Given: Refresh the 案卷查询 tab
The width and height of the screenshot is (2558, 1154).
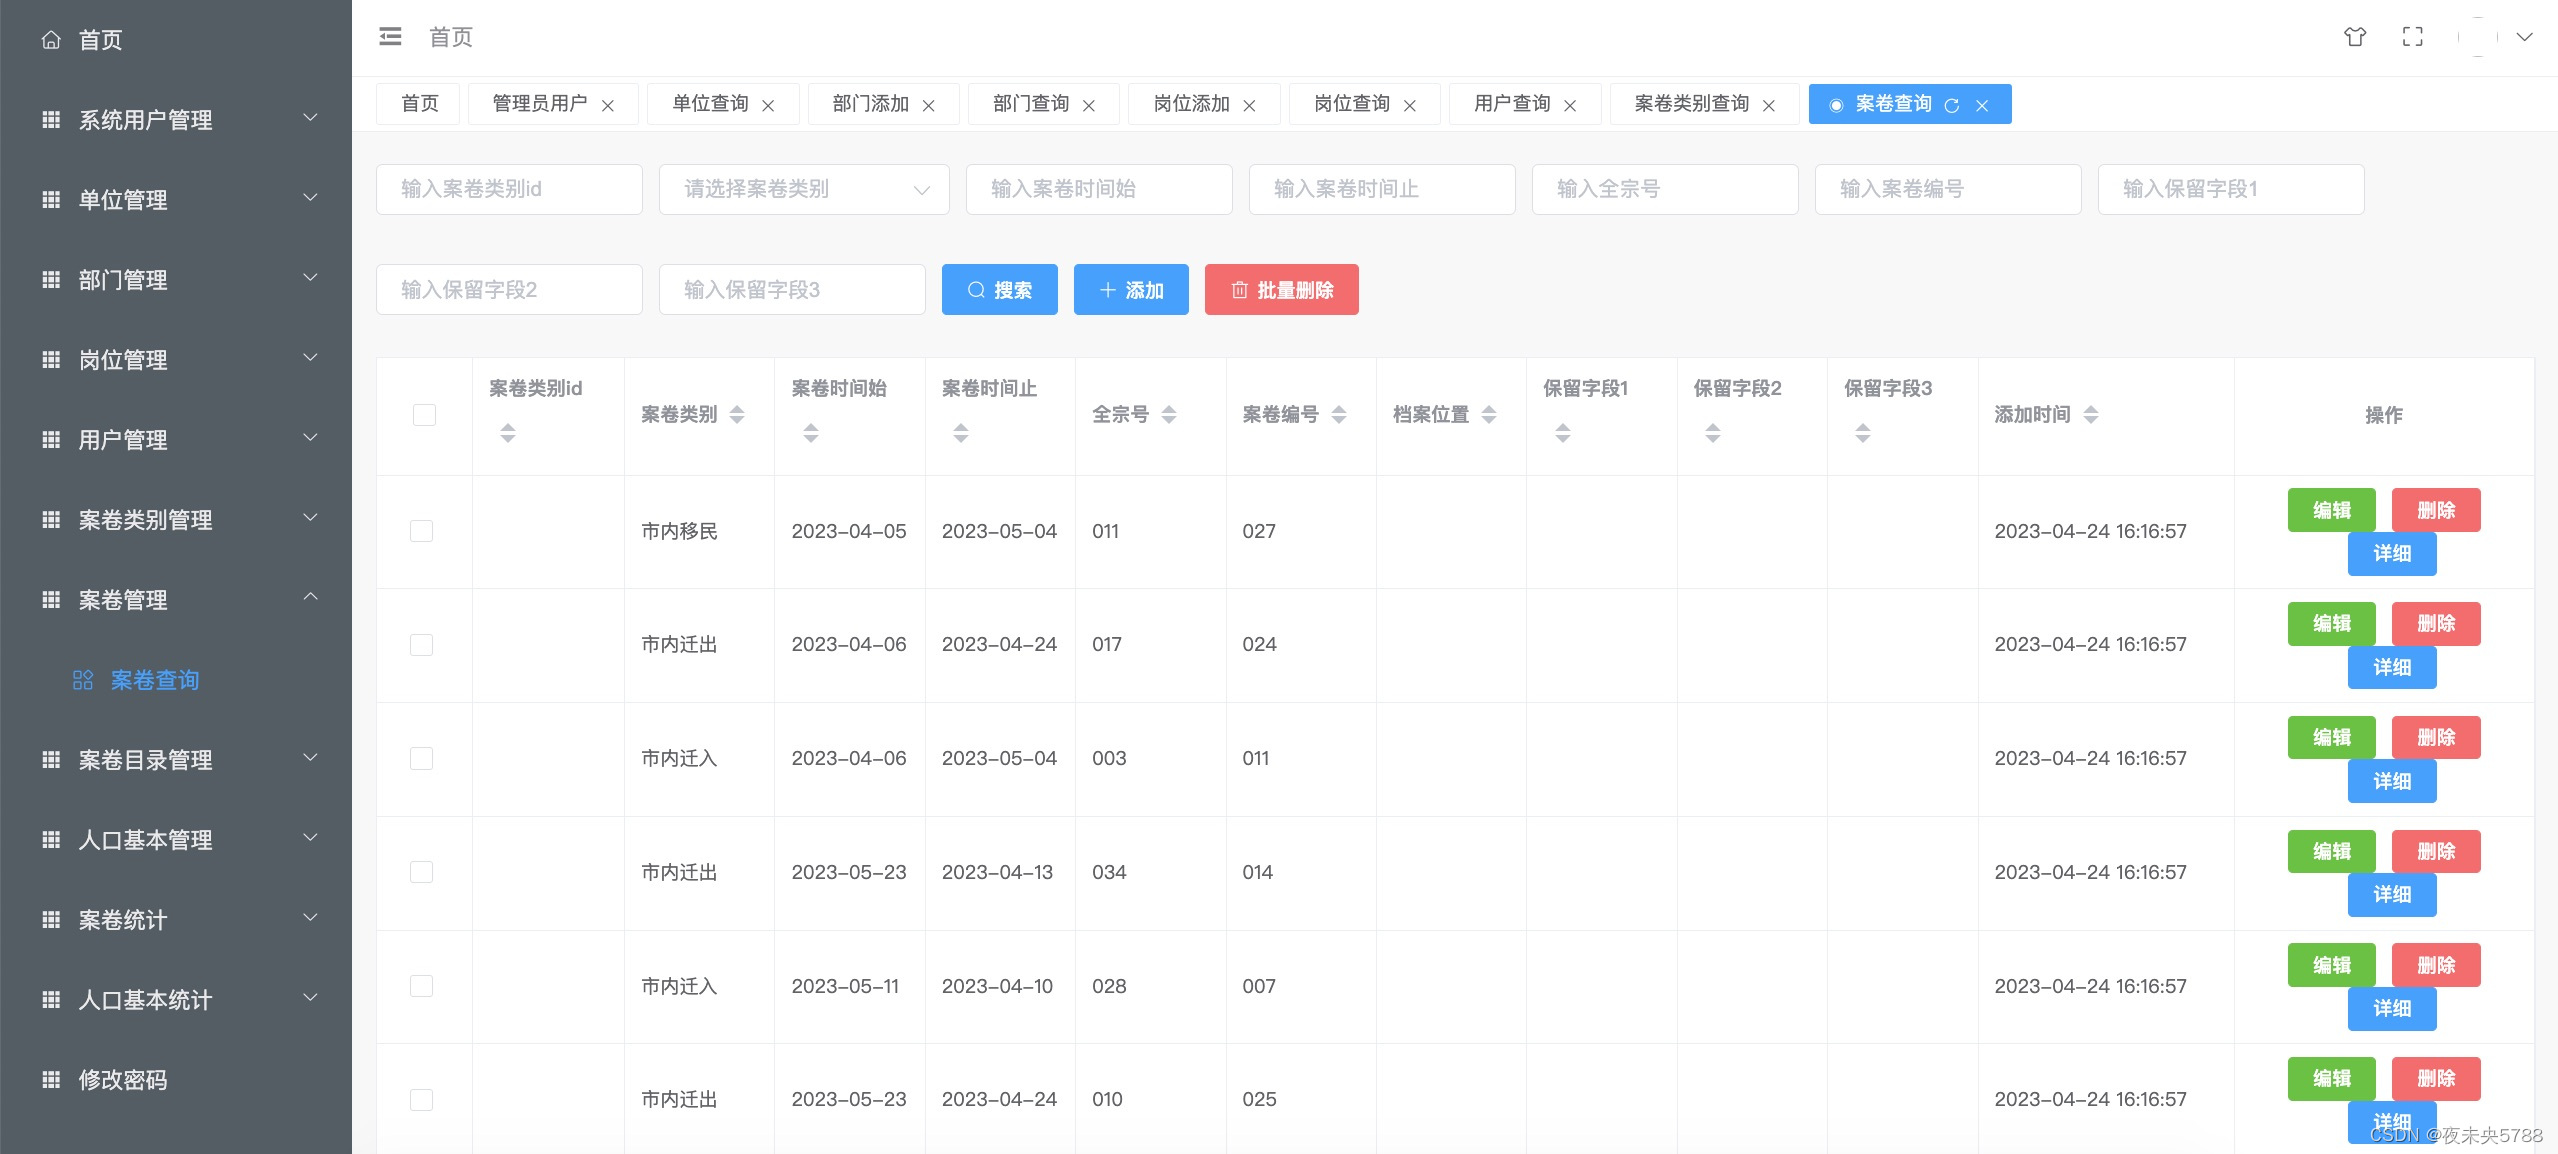Looking at the screenshot, I should (1951, 105).
